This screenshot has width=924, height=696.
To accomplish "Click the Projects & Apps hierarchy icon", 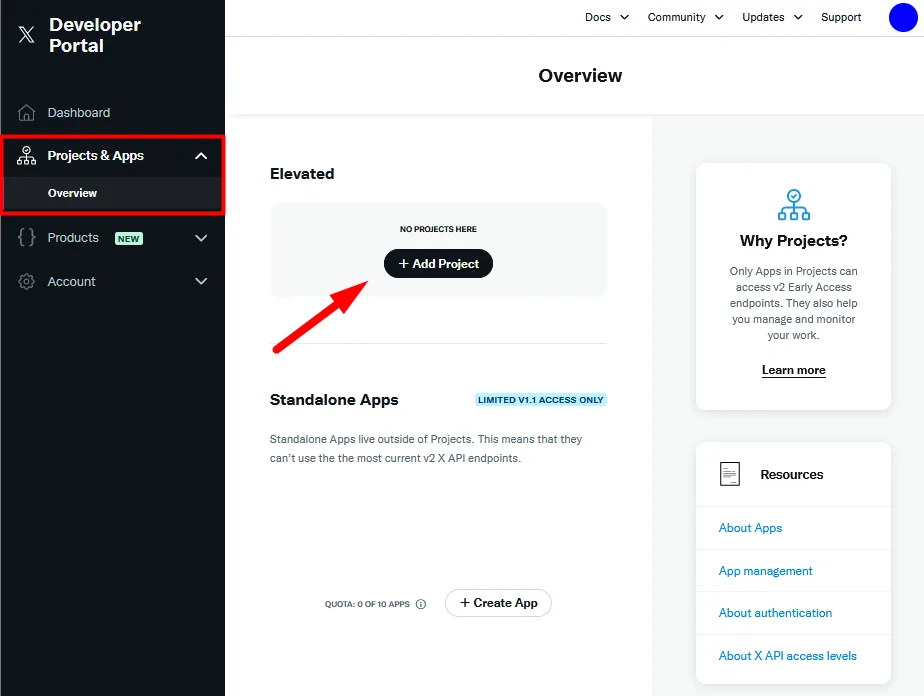I will (27, 156).
